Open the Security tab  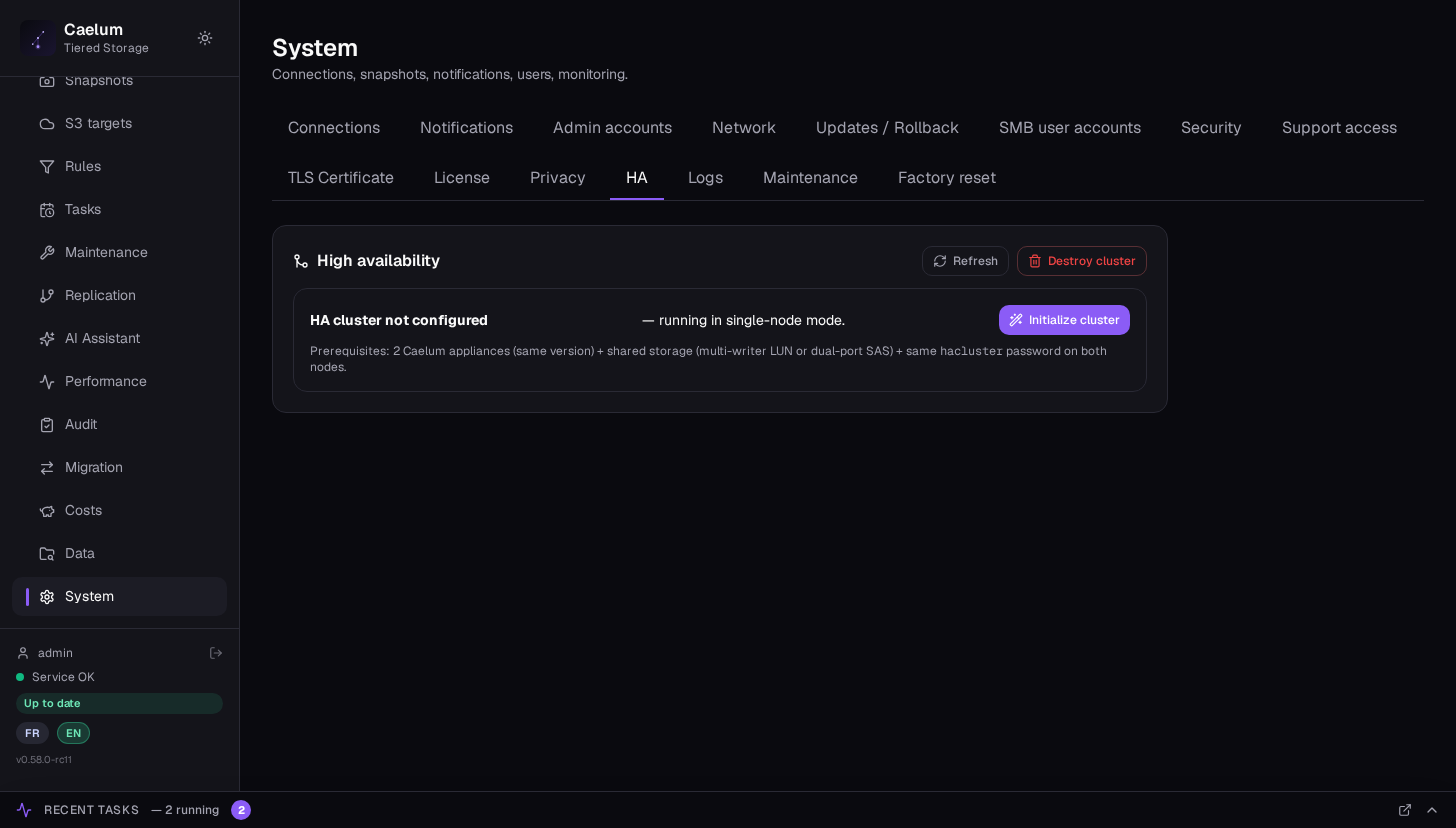tap(1211, 128)
